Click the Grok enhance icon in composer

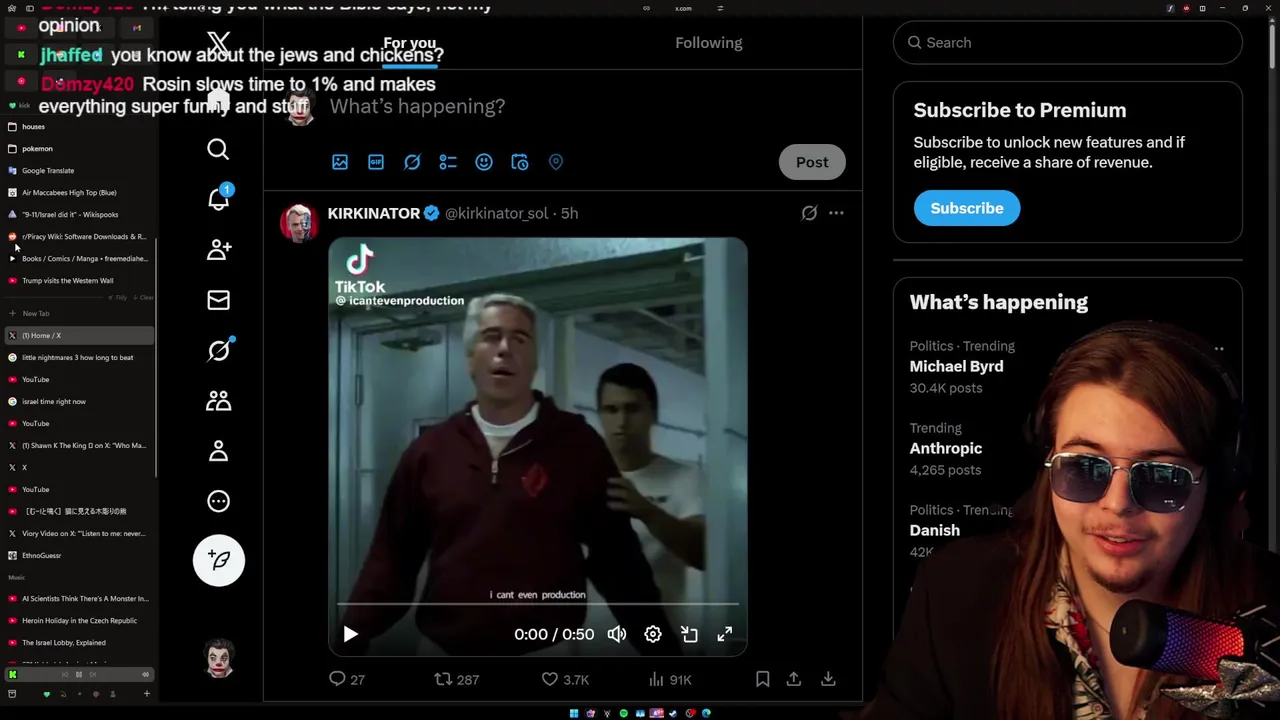pos(412,162)
